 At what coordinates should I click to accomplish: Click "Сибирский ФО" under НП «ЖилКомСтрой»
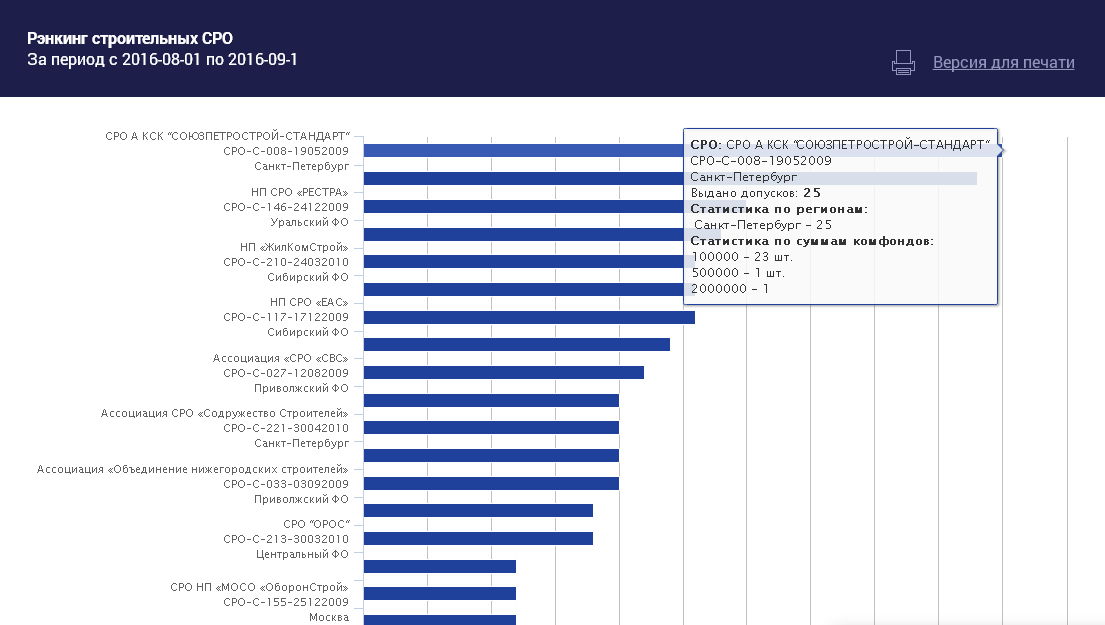tap(308, 277)
